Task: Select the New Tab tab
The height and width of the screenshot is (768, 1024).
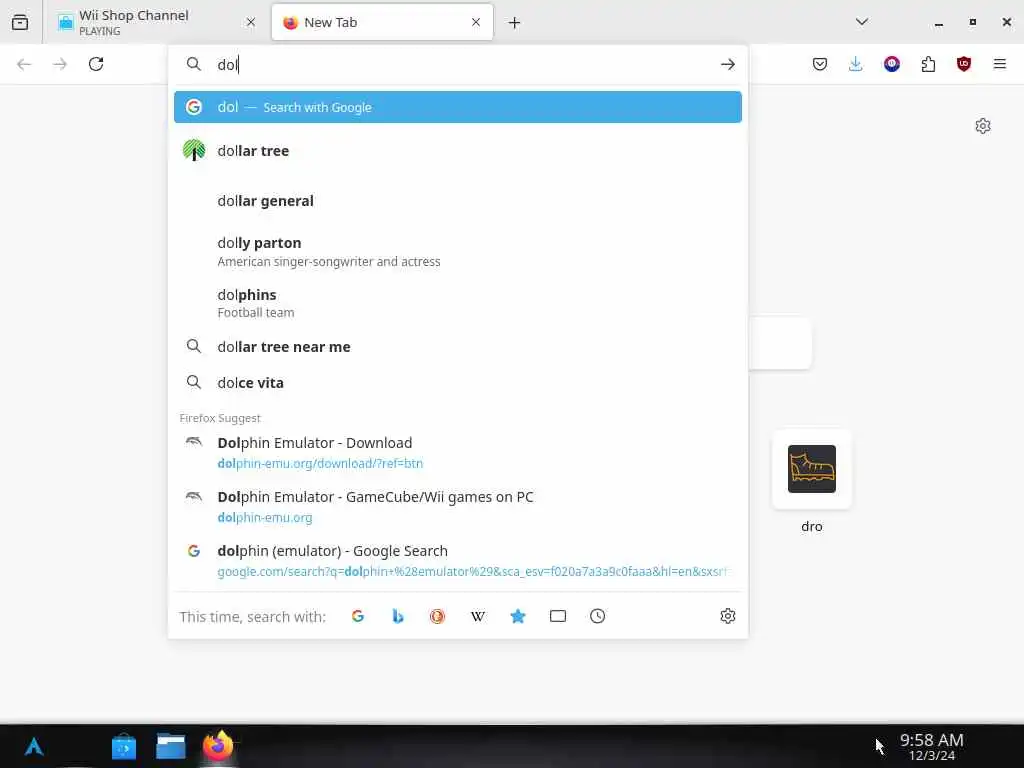Action: (x=382, y=22)
